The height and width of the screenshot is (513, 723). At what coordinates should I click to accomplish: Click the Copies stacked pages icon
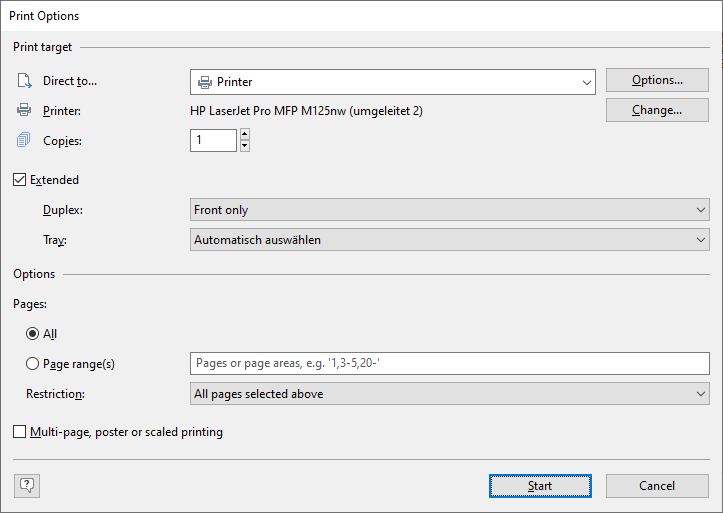(24, 140)
